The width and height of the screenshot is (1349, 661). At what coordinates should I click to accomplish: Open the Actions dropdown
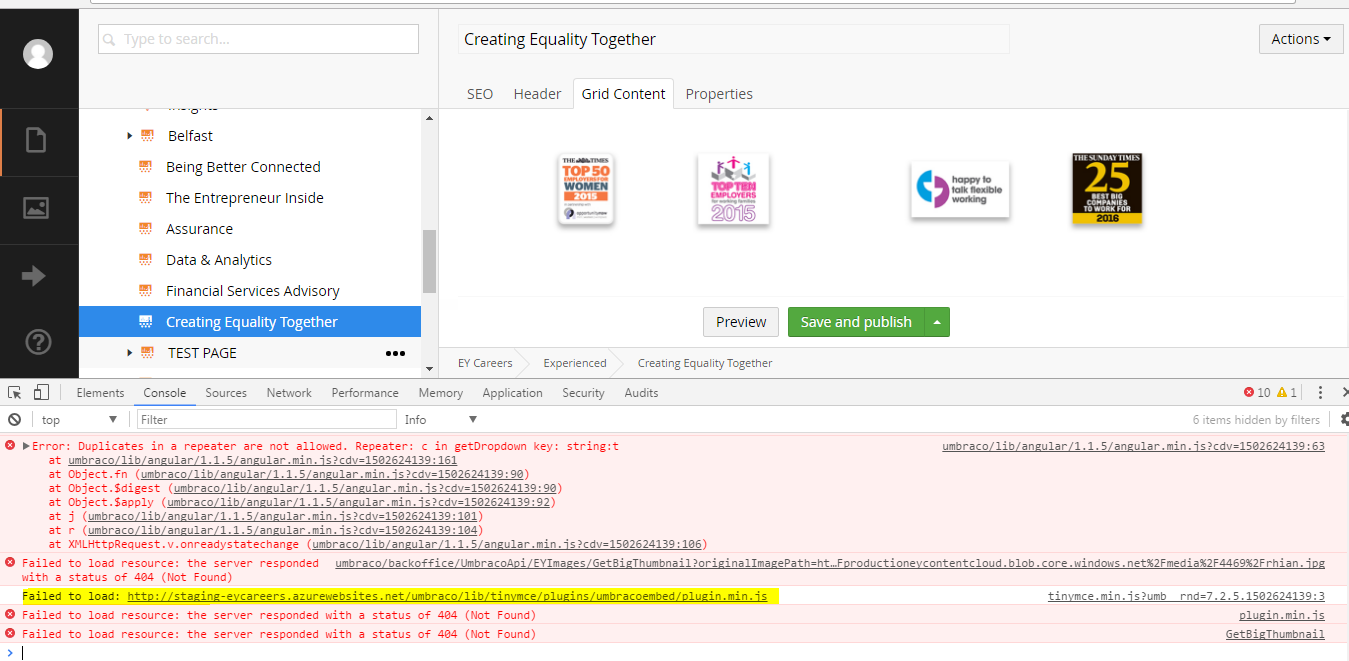click(1300, 39)
